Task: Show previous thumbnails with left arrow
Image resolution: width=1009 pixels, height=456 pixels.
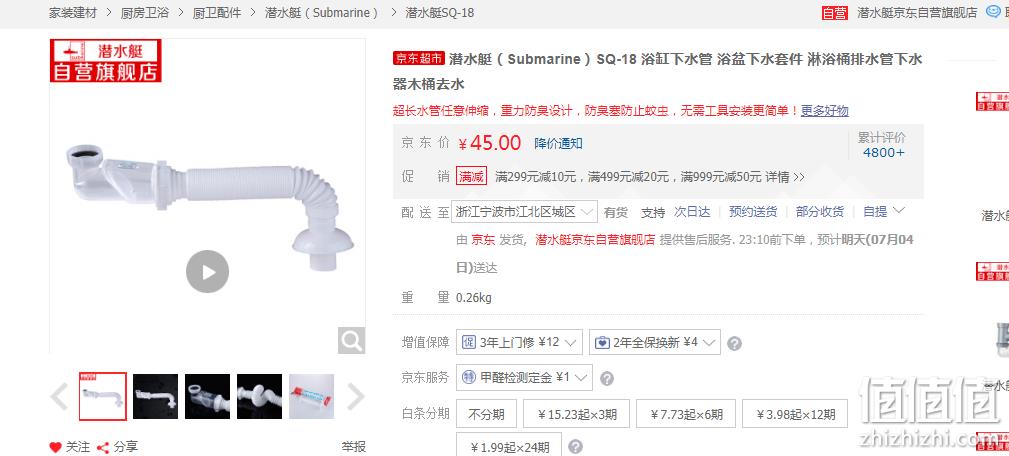Action: pos(59,396)
